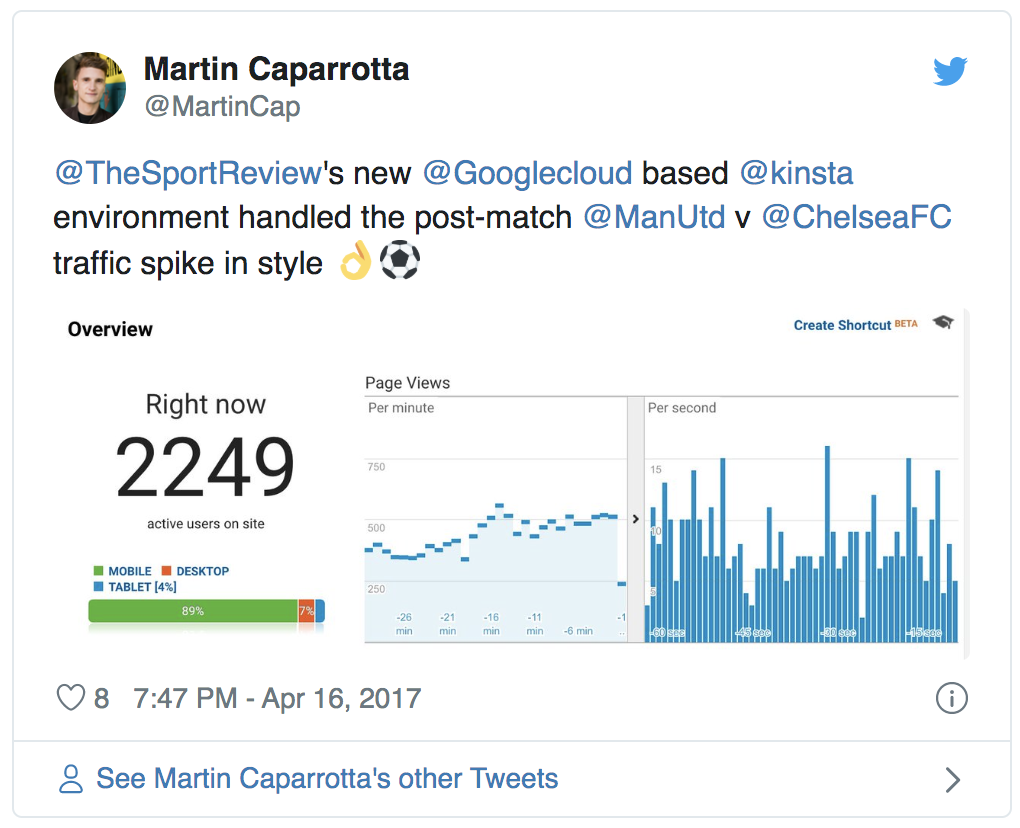Click the Twitter bird logo

(x=950, y=71)
